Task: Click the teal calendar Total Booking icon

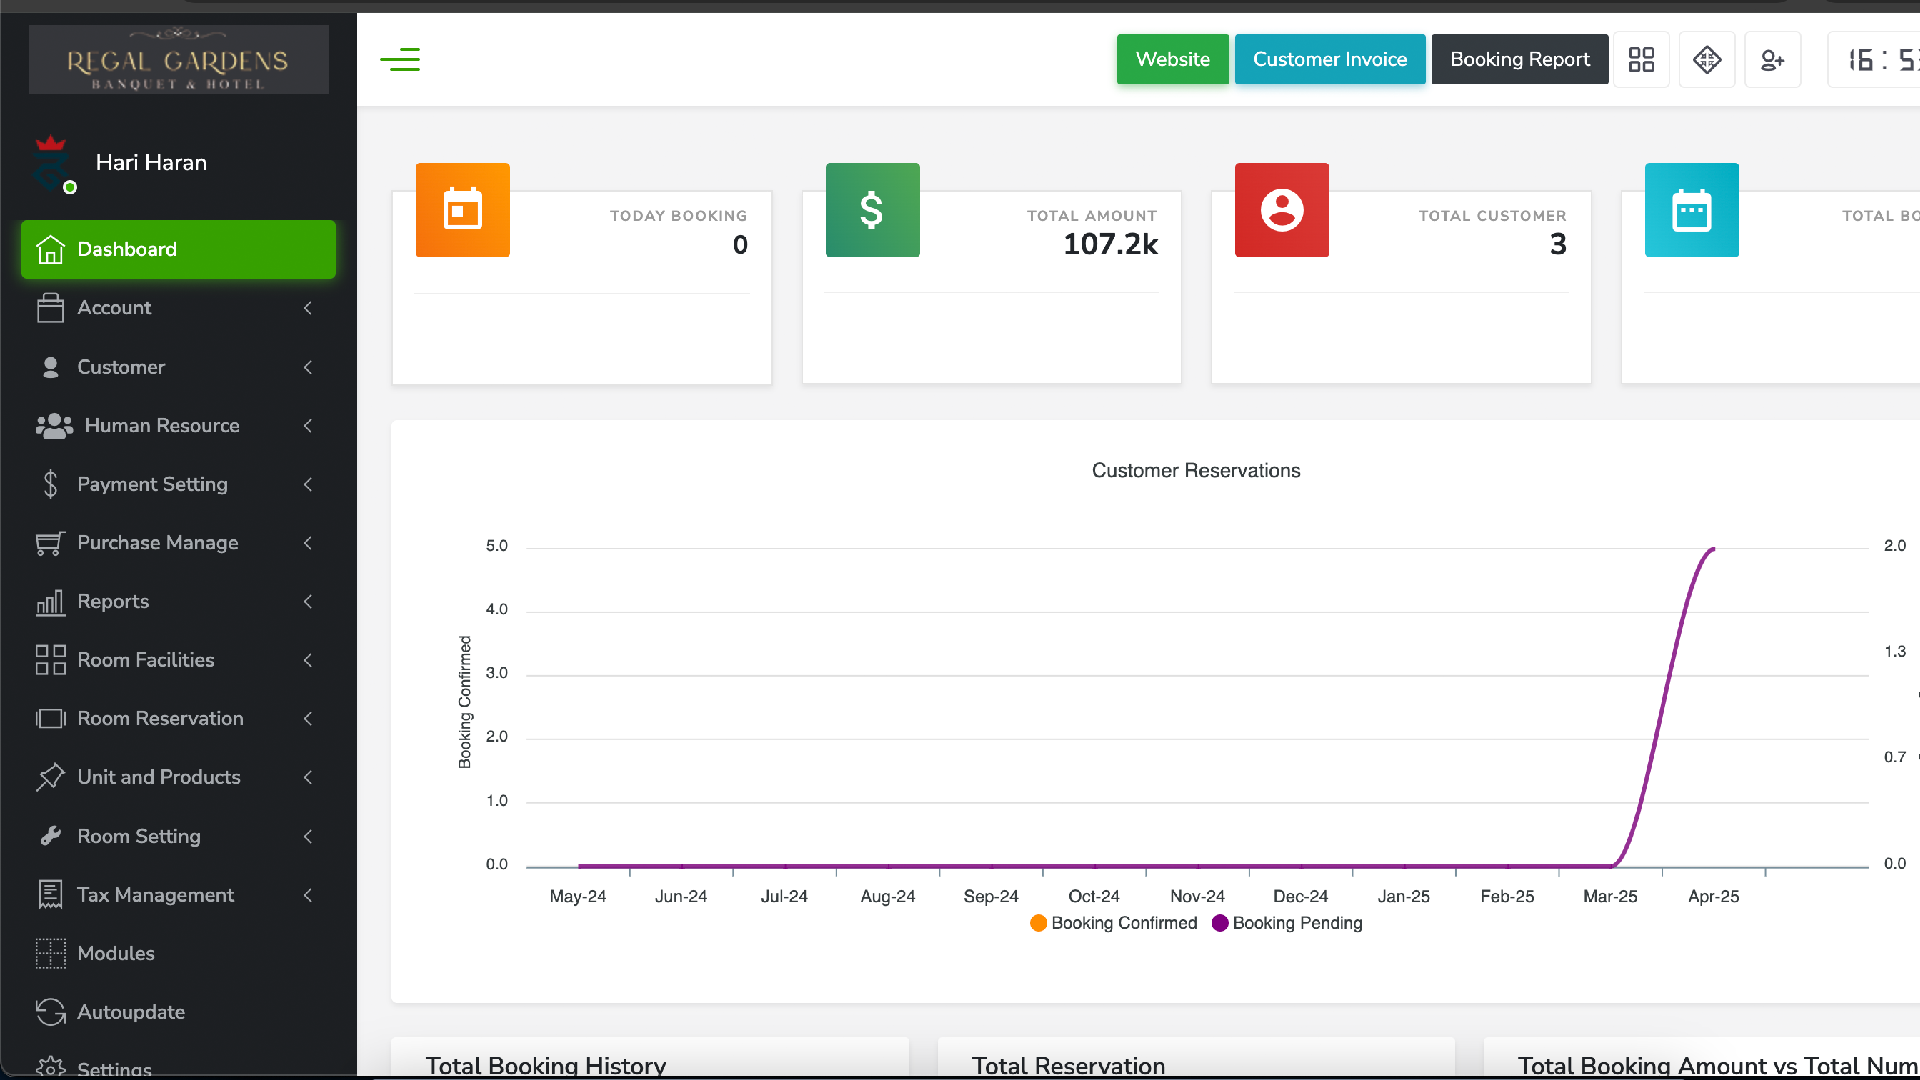Action: [1691, 210]
